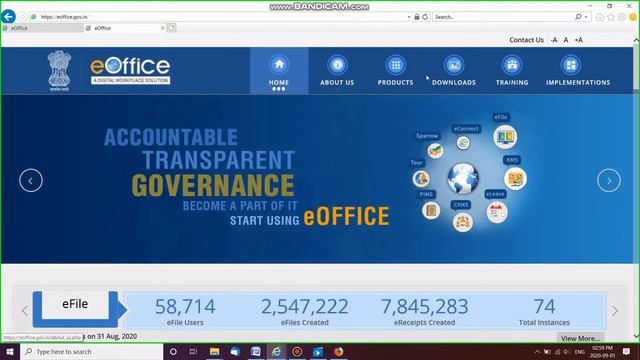Click the national emblem image
The image size is (640, 360).
pyautogui.click(x=59, y=70)
